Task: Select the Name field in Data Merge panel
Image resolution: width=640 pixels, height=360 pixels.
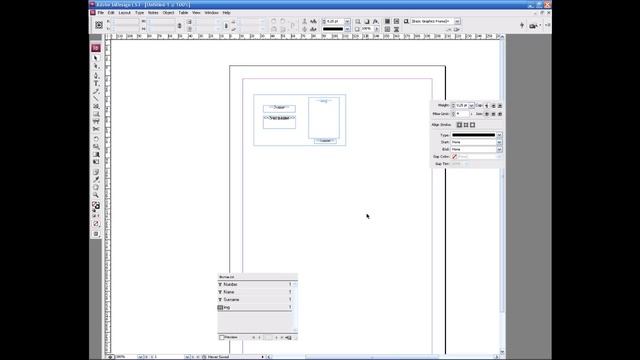Action: (x=255, y=292)
